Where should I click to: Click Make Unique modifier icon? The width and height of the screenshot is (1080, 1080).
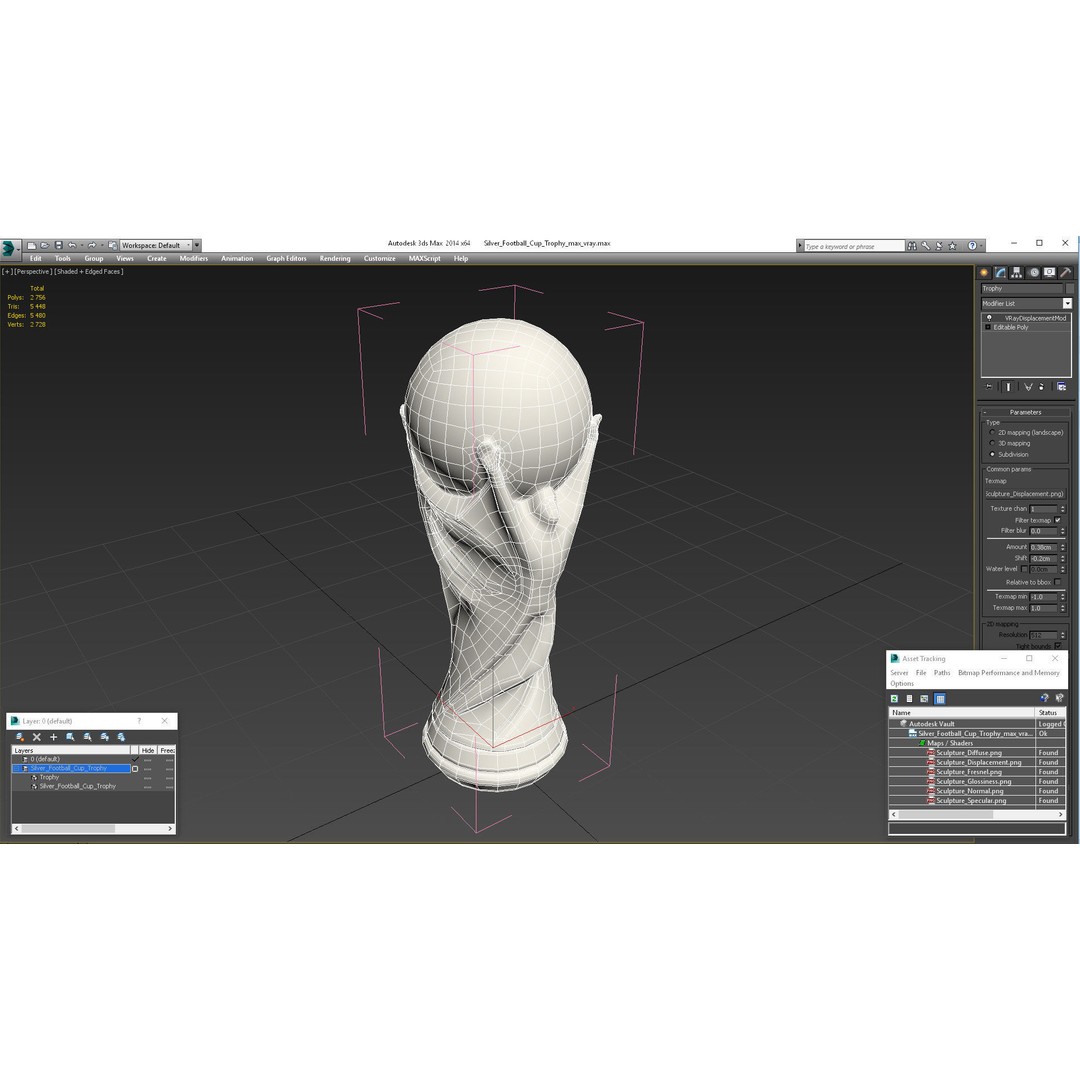click(1028, 387)
